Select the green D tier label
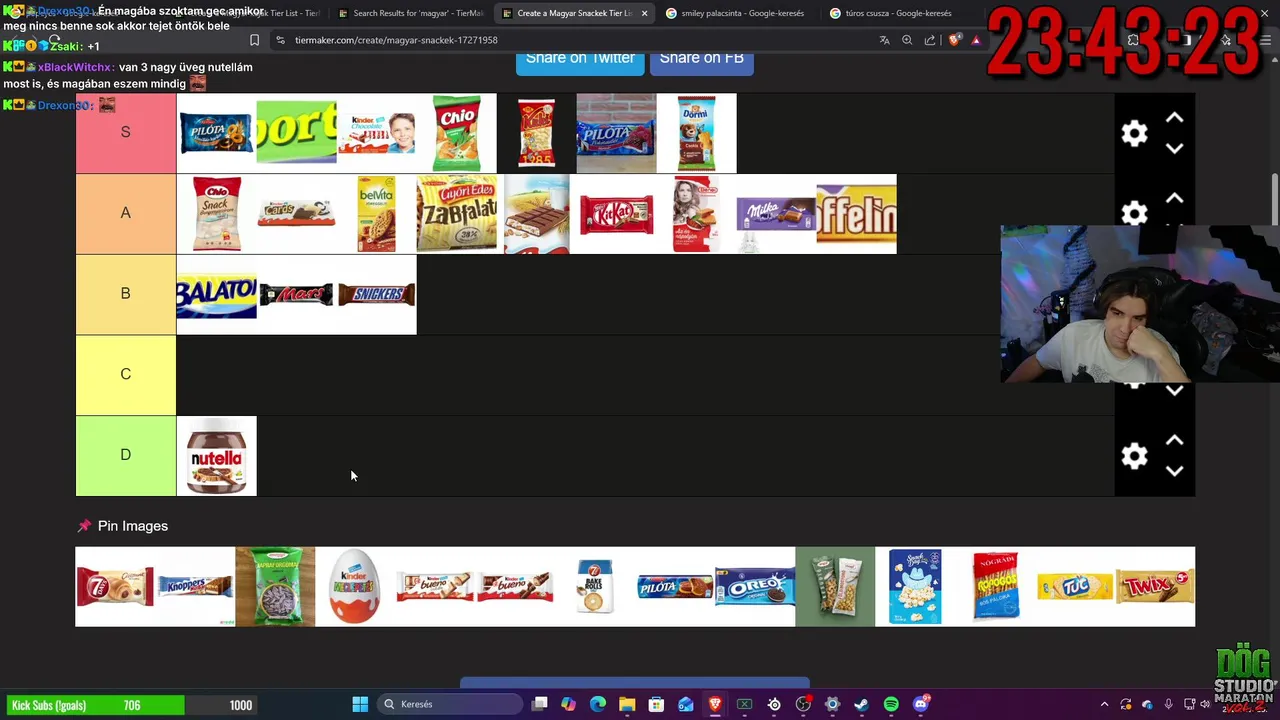This screenshot has height=720, width=1280. coord(126,455)
